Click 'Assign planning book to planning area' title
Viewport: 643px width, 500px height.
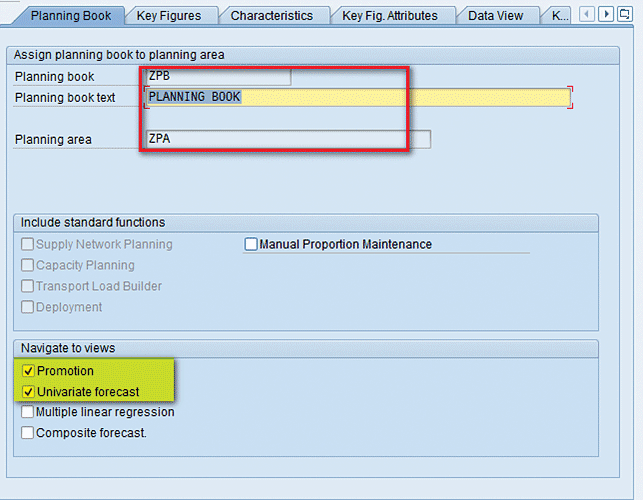pos(119,55)
